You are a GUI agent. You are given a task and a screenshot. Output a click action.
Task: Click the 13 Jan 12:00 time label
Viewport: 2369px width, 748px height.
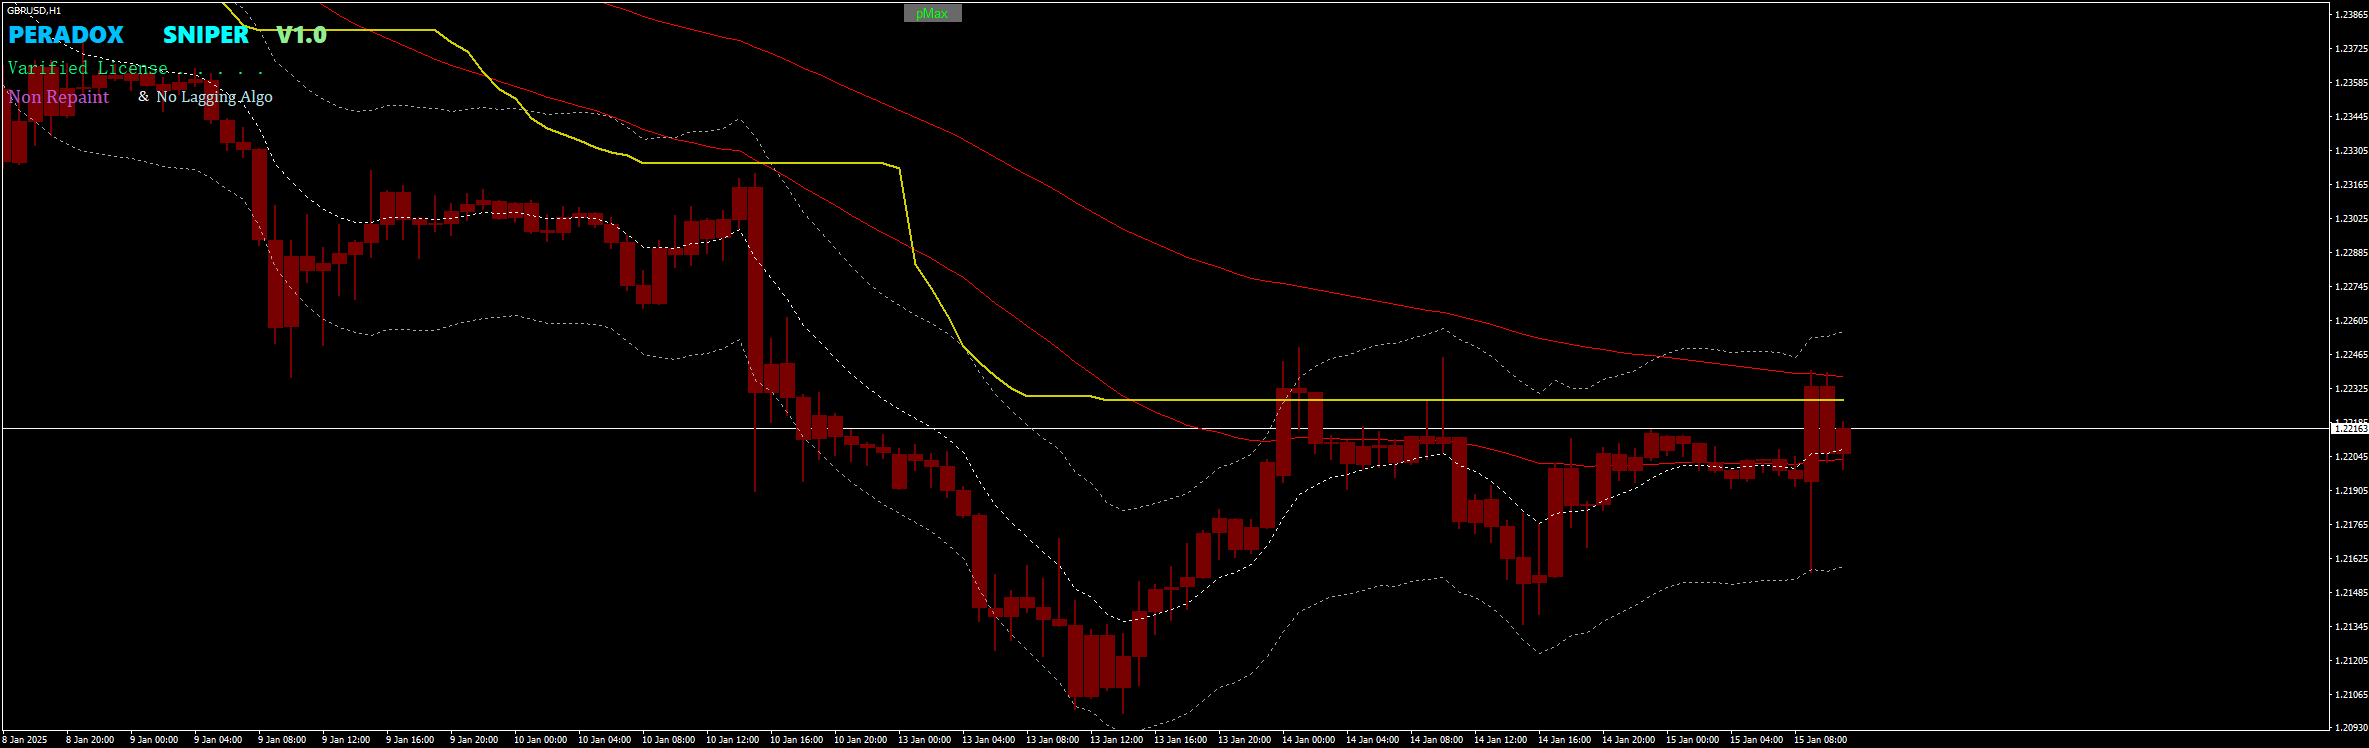pos(1117,740)
